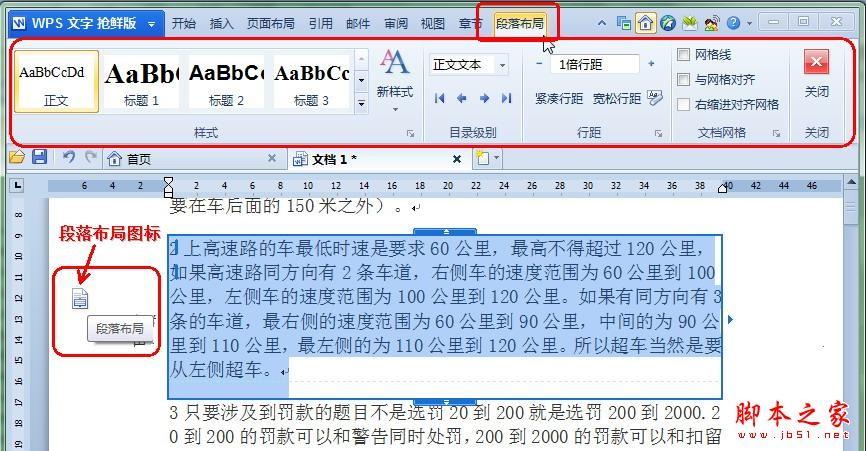Enable 与网格对齐 checkbox

(x=683, y=79)
